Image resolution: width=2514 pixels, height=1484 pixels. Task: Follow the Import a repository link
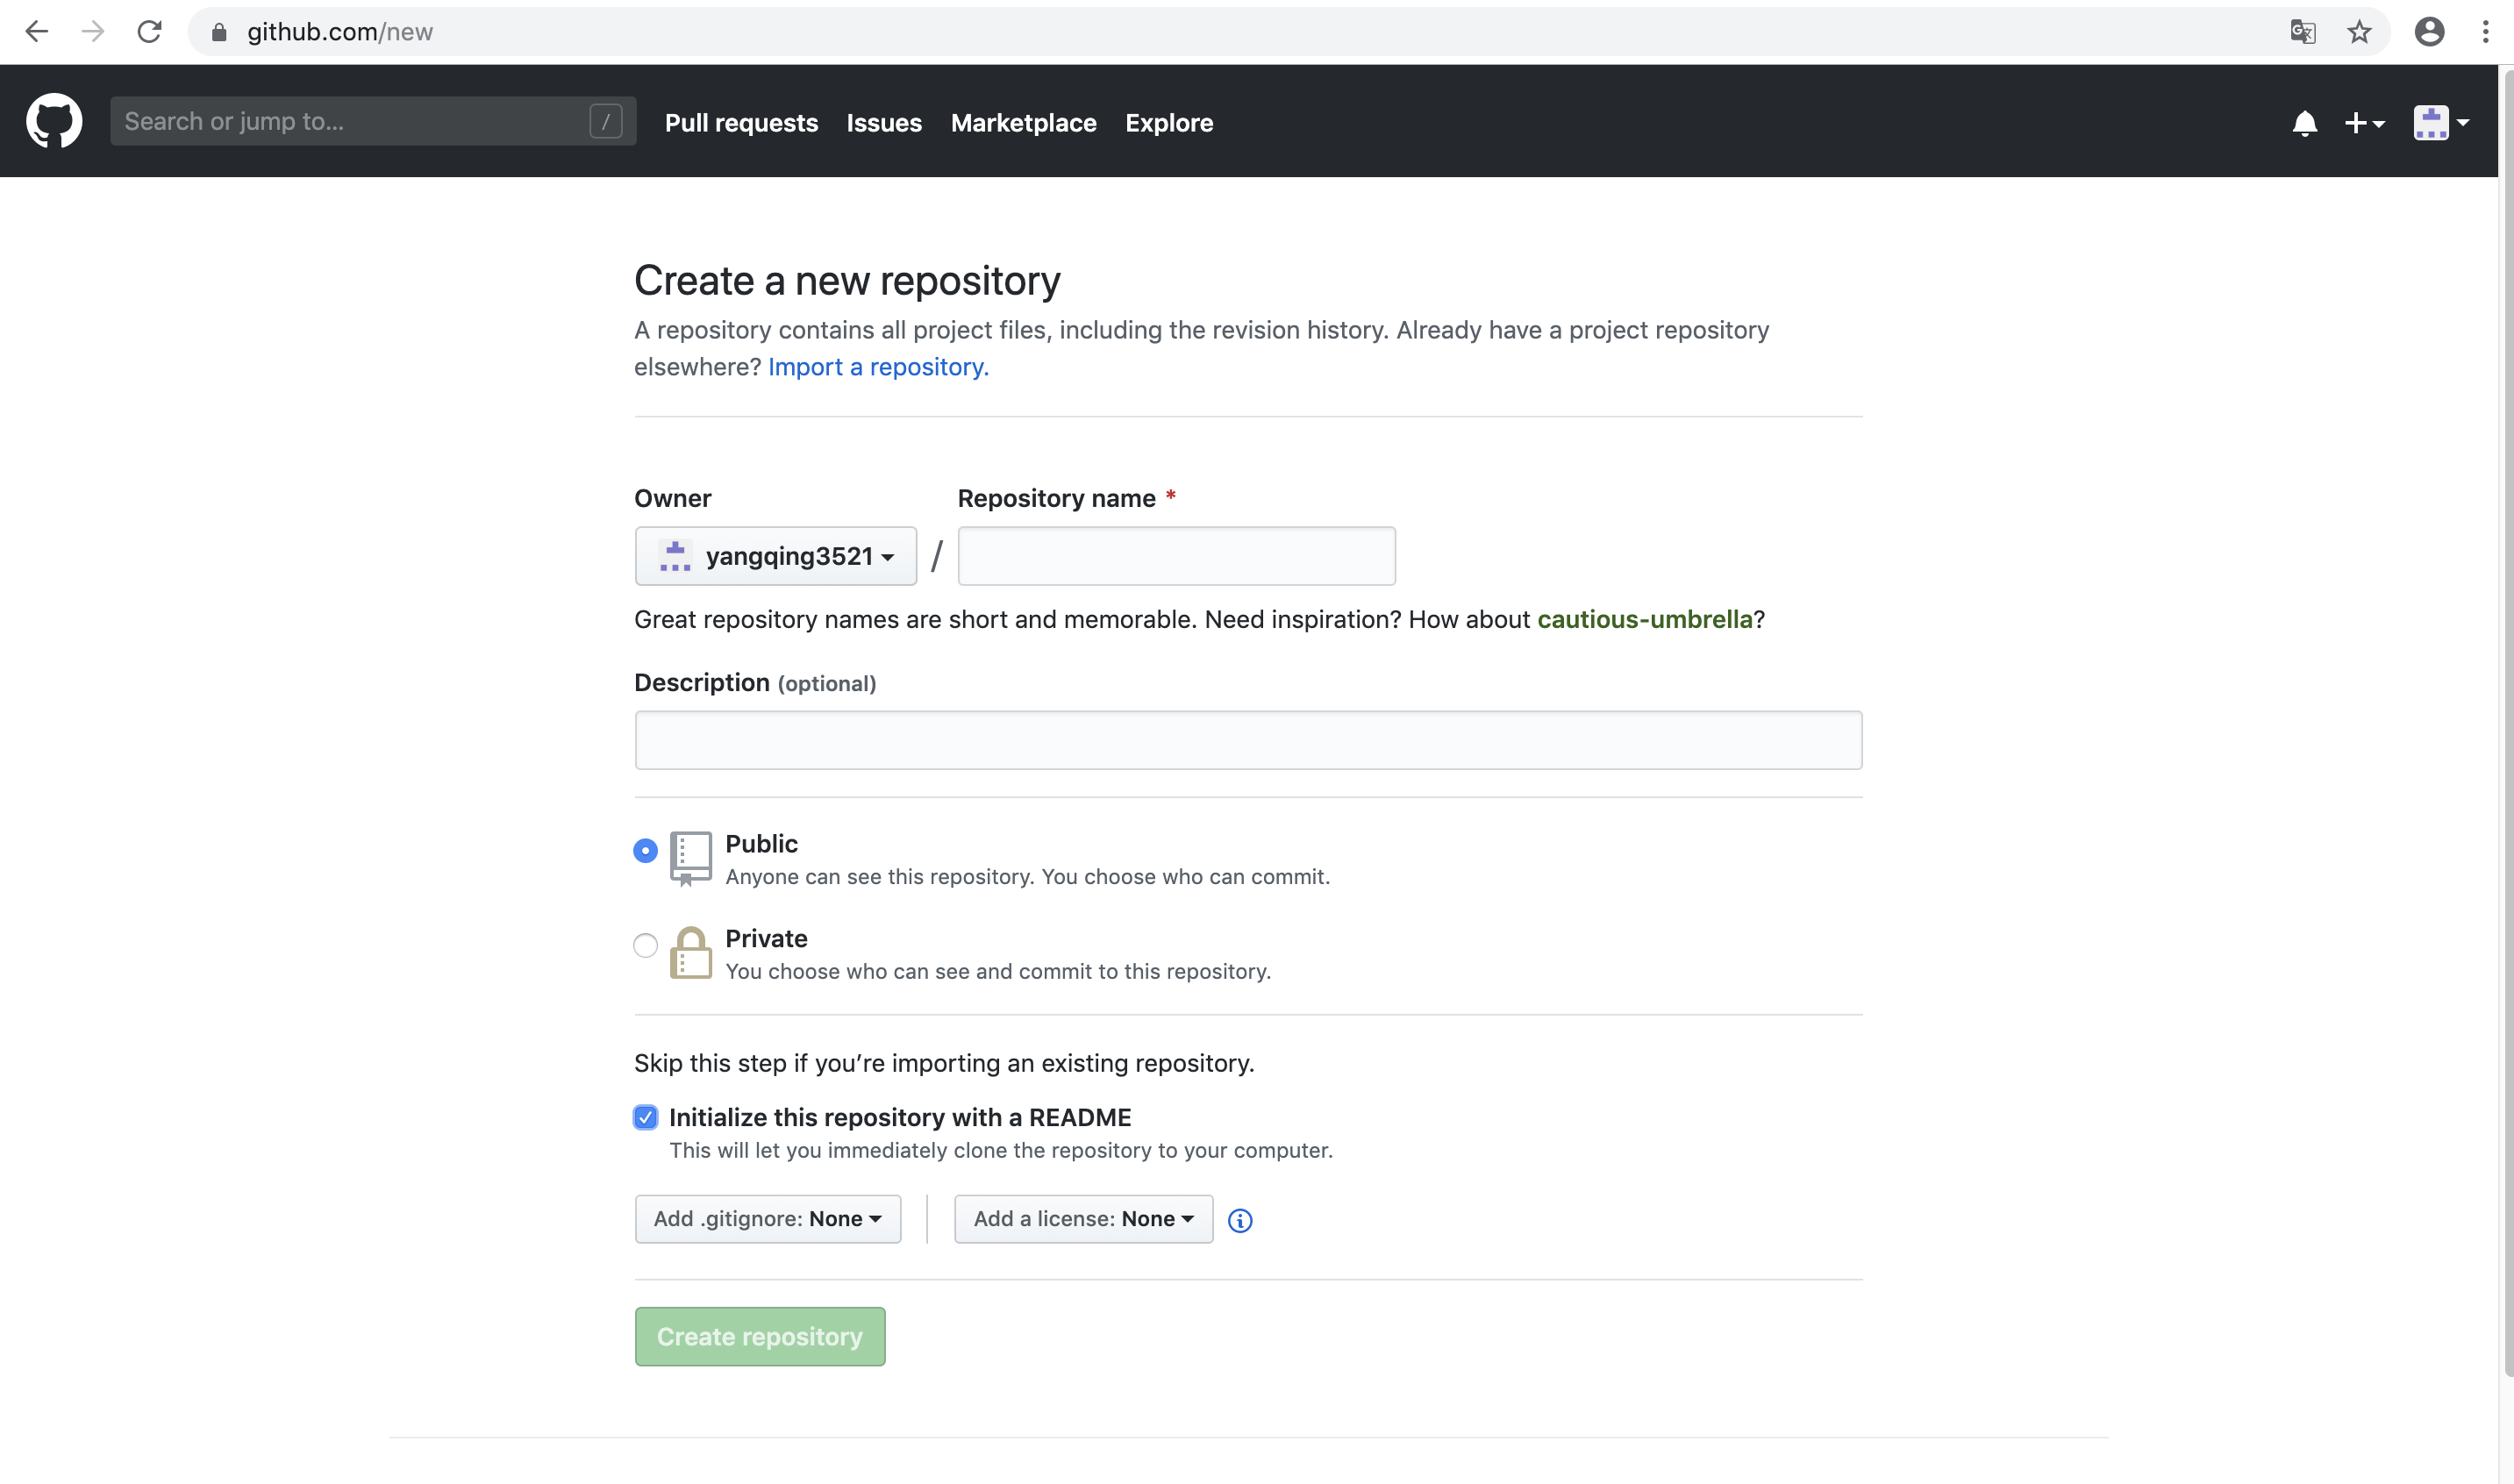click(878, 367)
